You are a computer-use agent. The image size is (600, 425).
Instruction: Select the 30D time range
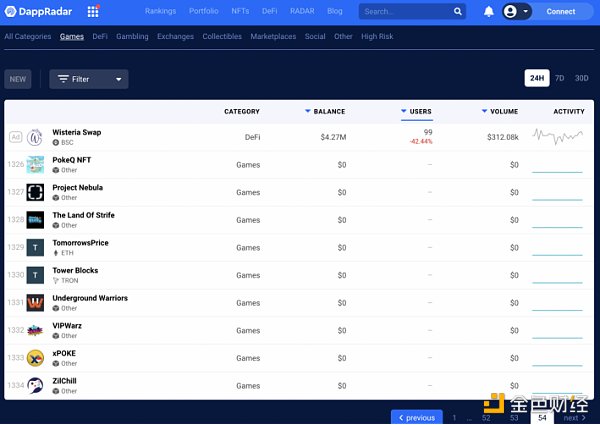[x=581, y=78]
